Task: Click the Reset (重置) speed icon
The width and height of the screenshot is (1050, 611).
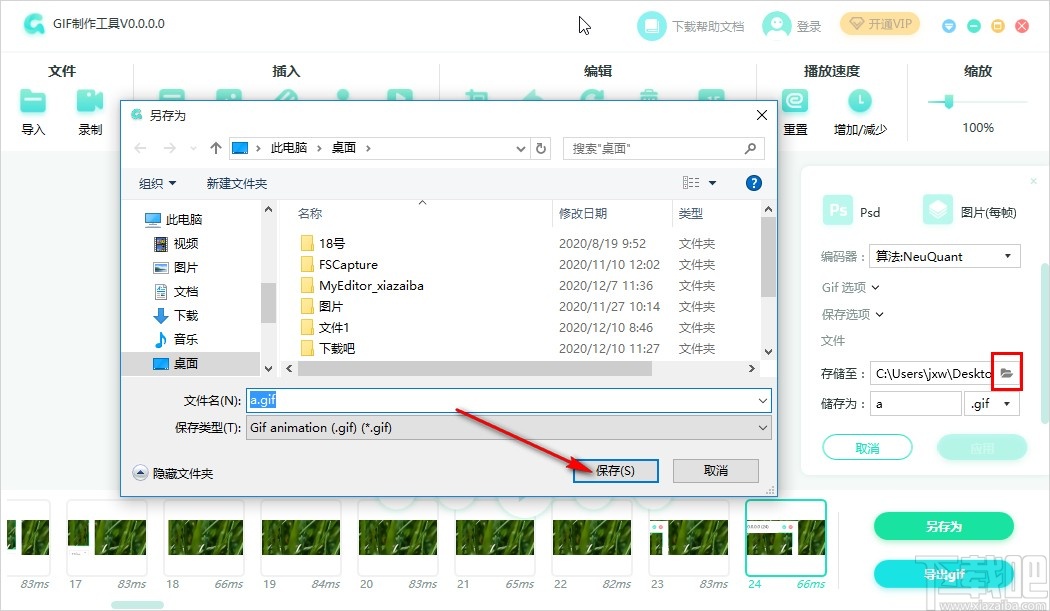Action: 795,101
